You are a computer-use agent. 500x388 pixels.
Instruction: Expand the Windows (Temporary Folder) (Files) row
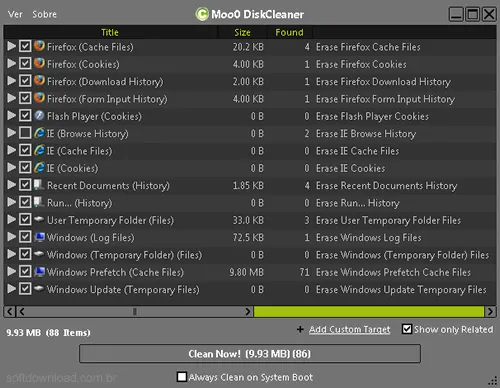click(12, 254)
